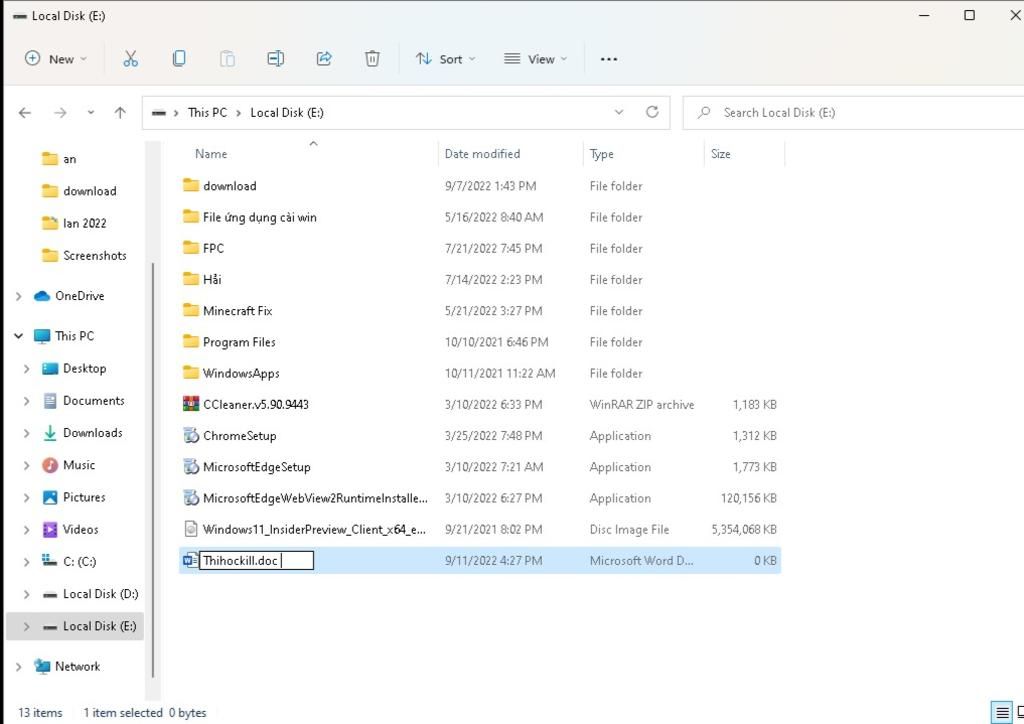The width and height of the screenshot is (1024, 724).
Task: Select the Program Files folder row
Action: coord(480,342)
